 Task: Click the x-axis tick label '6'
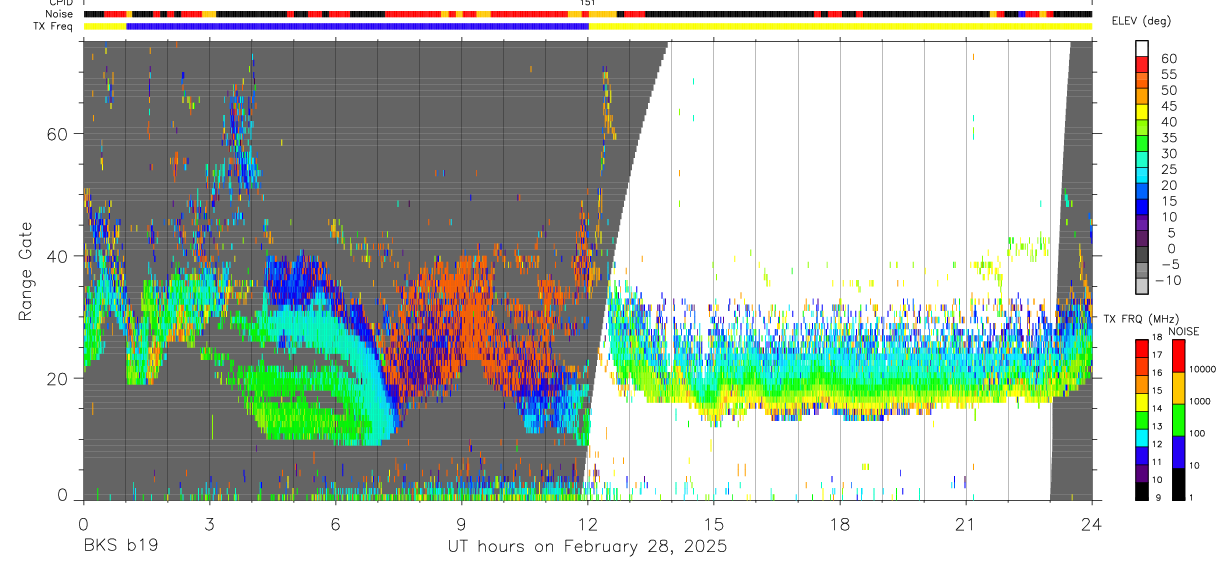pos(335,524)
